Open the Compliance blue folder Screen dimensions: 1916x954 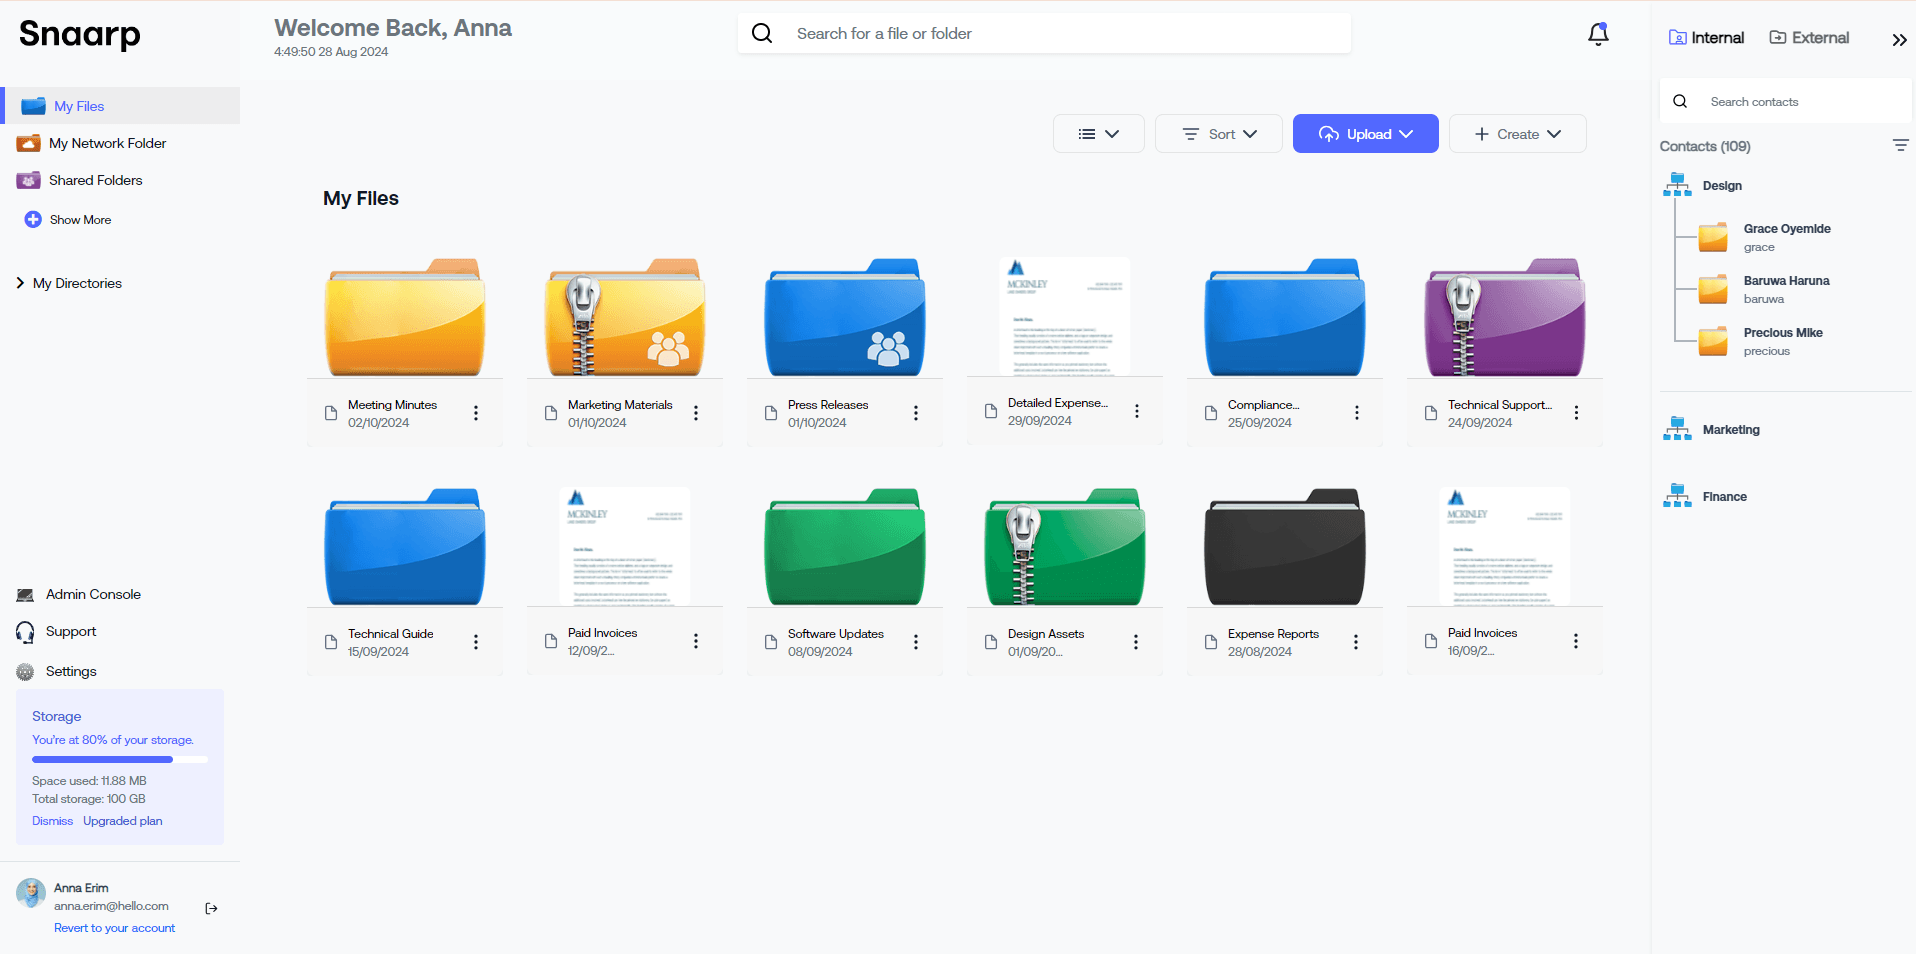(1285, 317)
